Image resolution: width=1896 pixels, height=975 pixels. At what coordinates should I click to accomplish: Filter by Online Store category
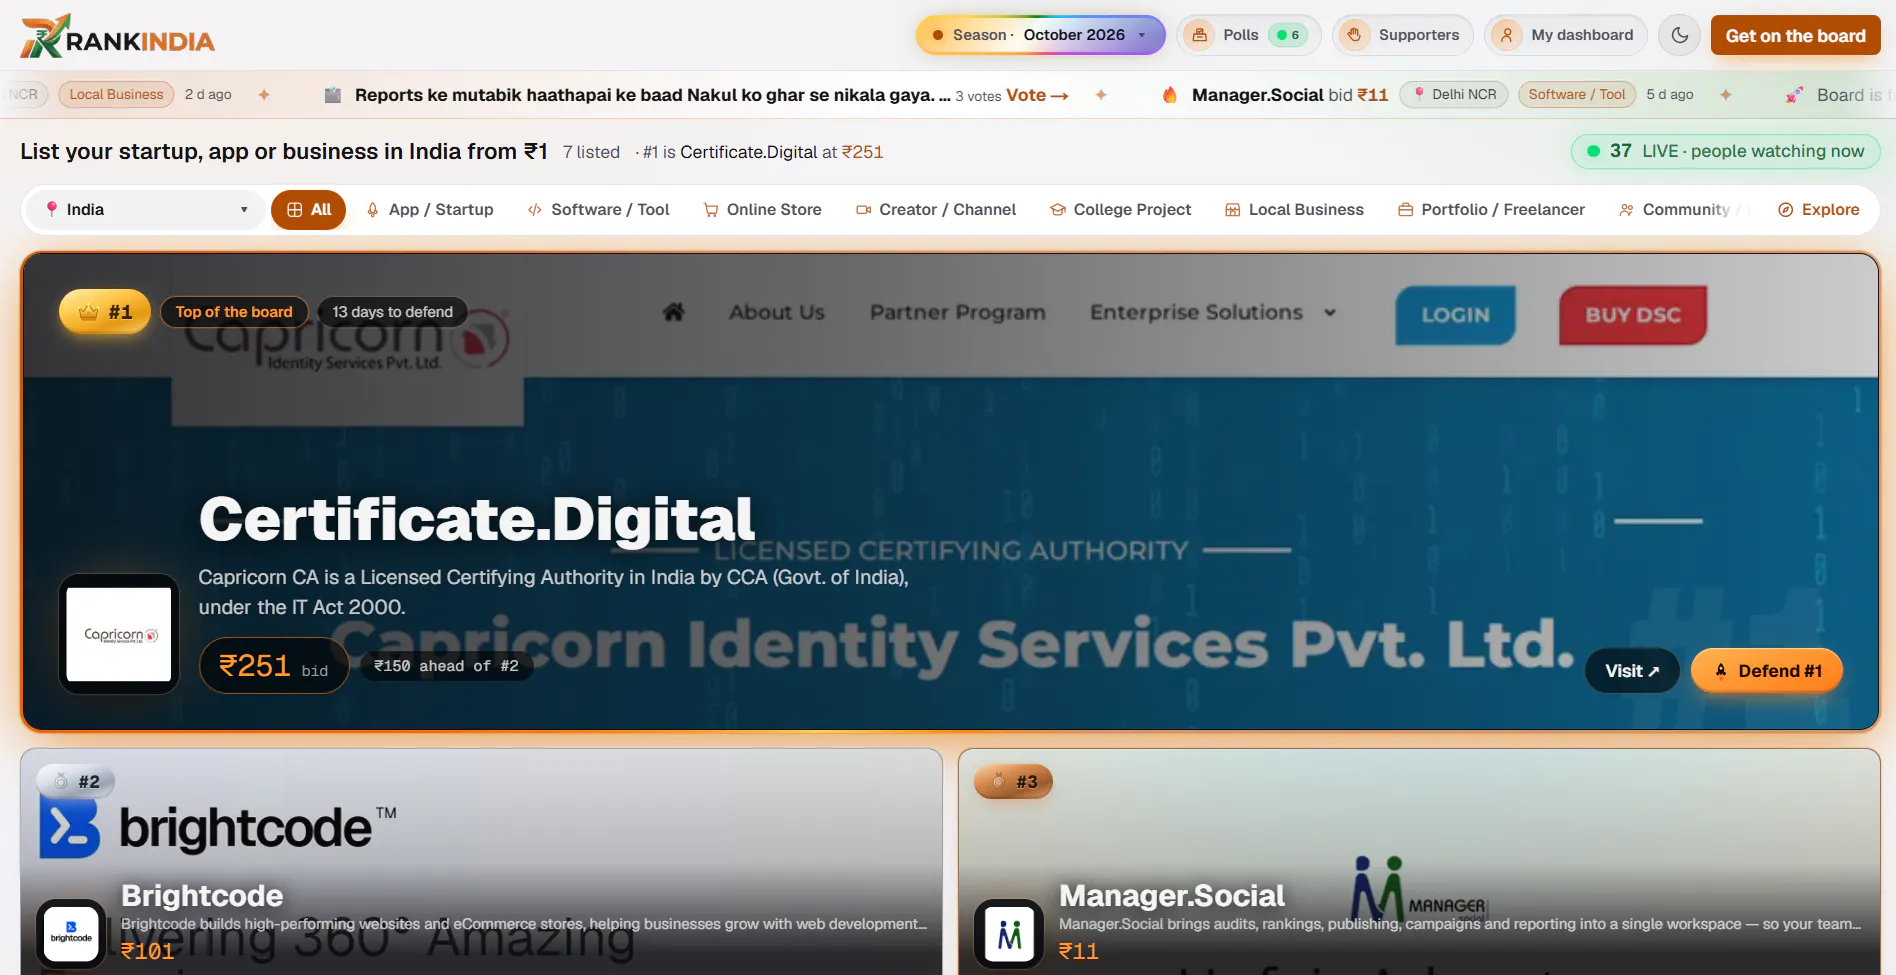pyautogui.click(x=762, y=210)
